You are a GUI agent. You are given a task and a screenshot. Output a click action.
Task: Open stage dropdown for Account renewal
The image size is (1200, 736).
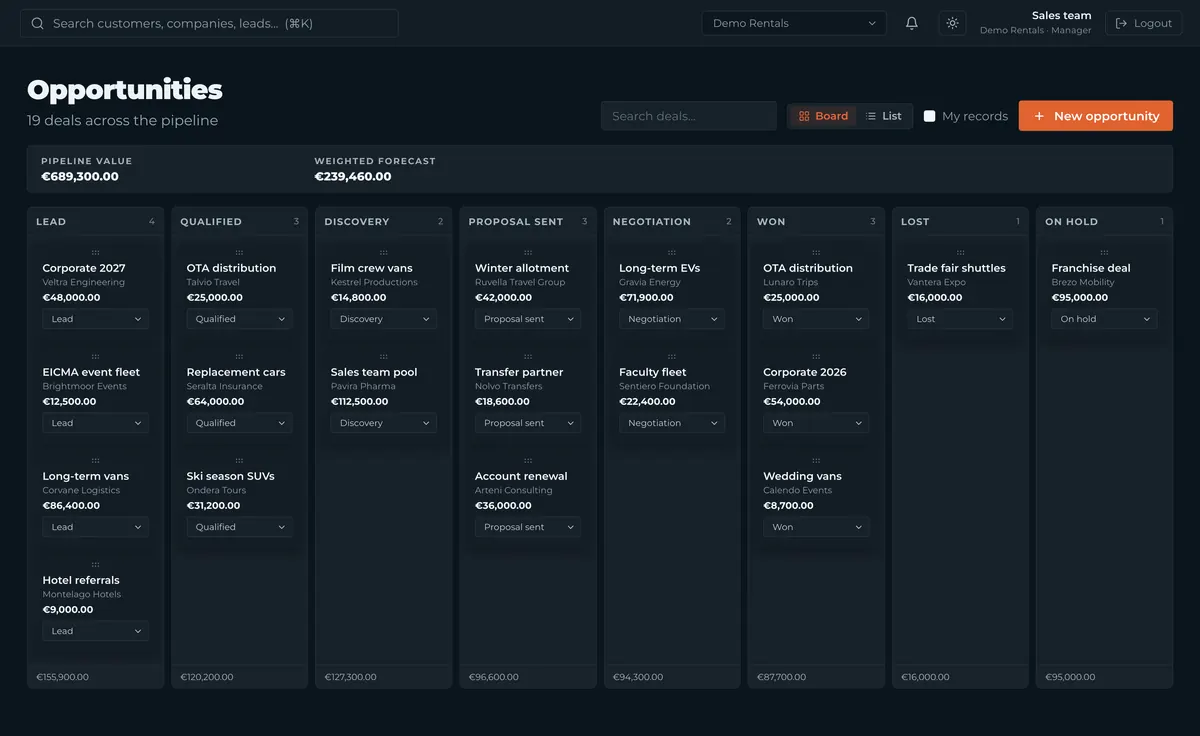[x=528, y=527]
